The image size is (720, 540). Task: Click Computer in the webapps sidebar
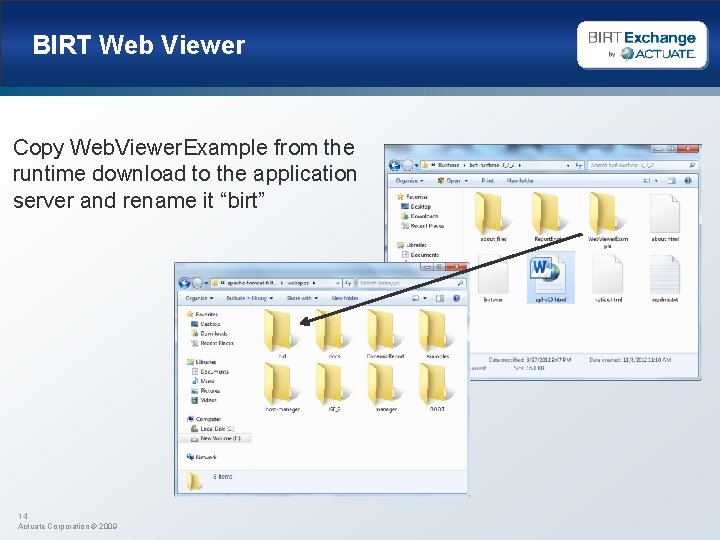(x=203, y=419)
